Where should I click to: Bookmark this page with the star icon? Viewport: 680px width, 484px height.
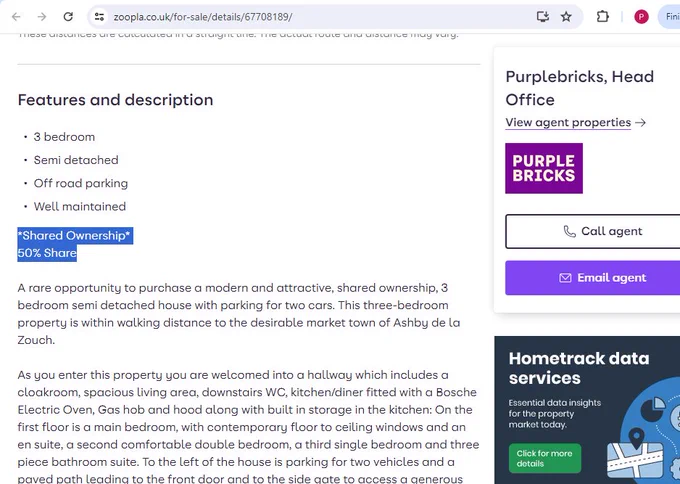tap(566, 17)
